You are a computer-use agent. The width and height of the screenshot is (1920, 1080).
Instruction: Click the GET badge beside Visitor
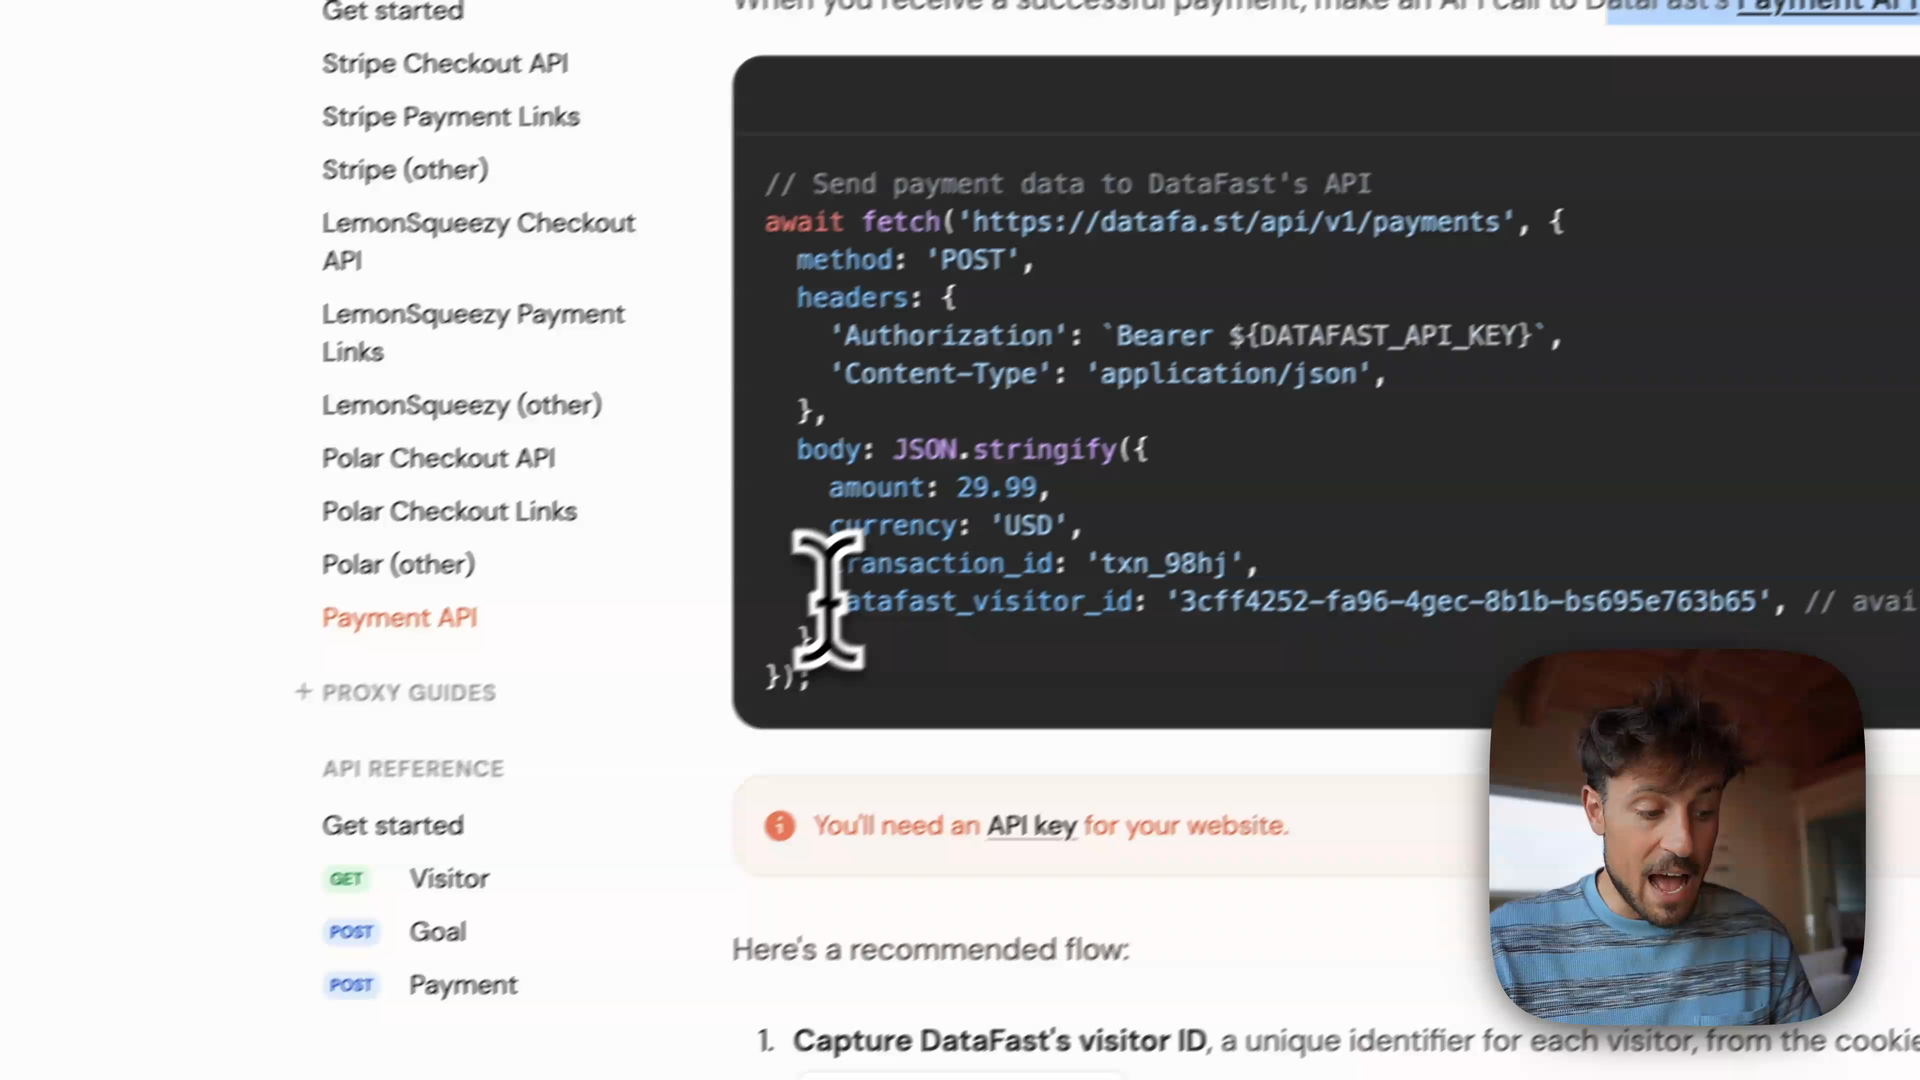point(346,879)
